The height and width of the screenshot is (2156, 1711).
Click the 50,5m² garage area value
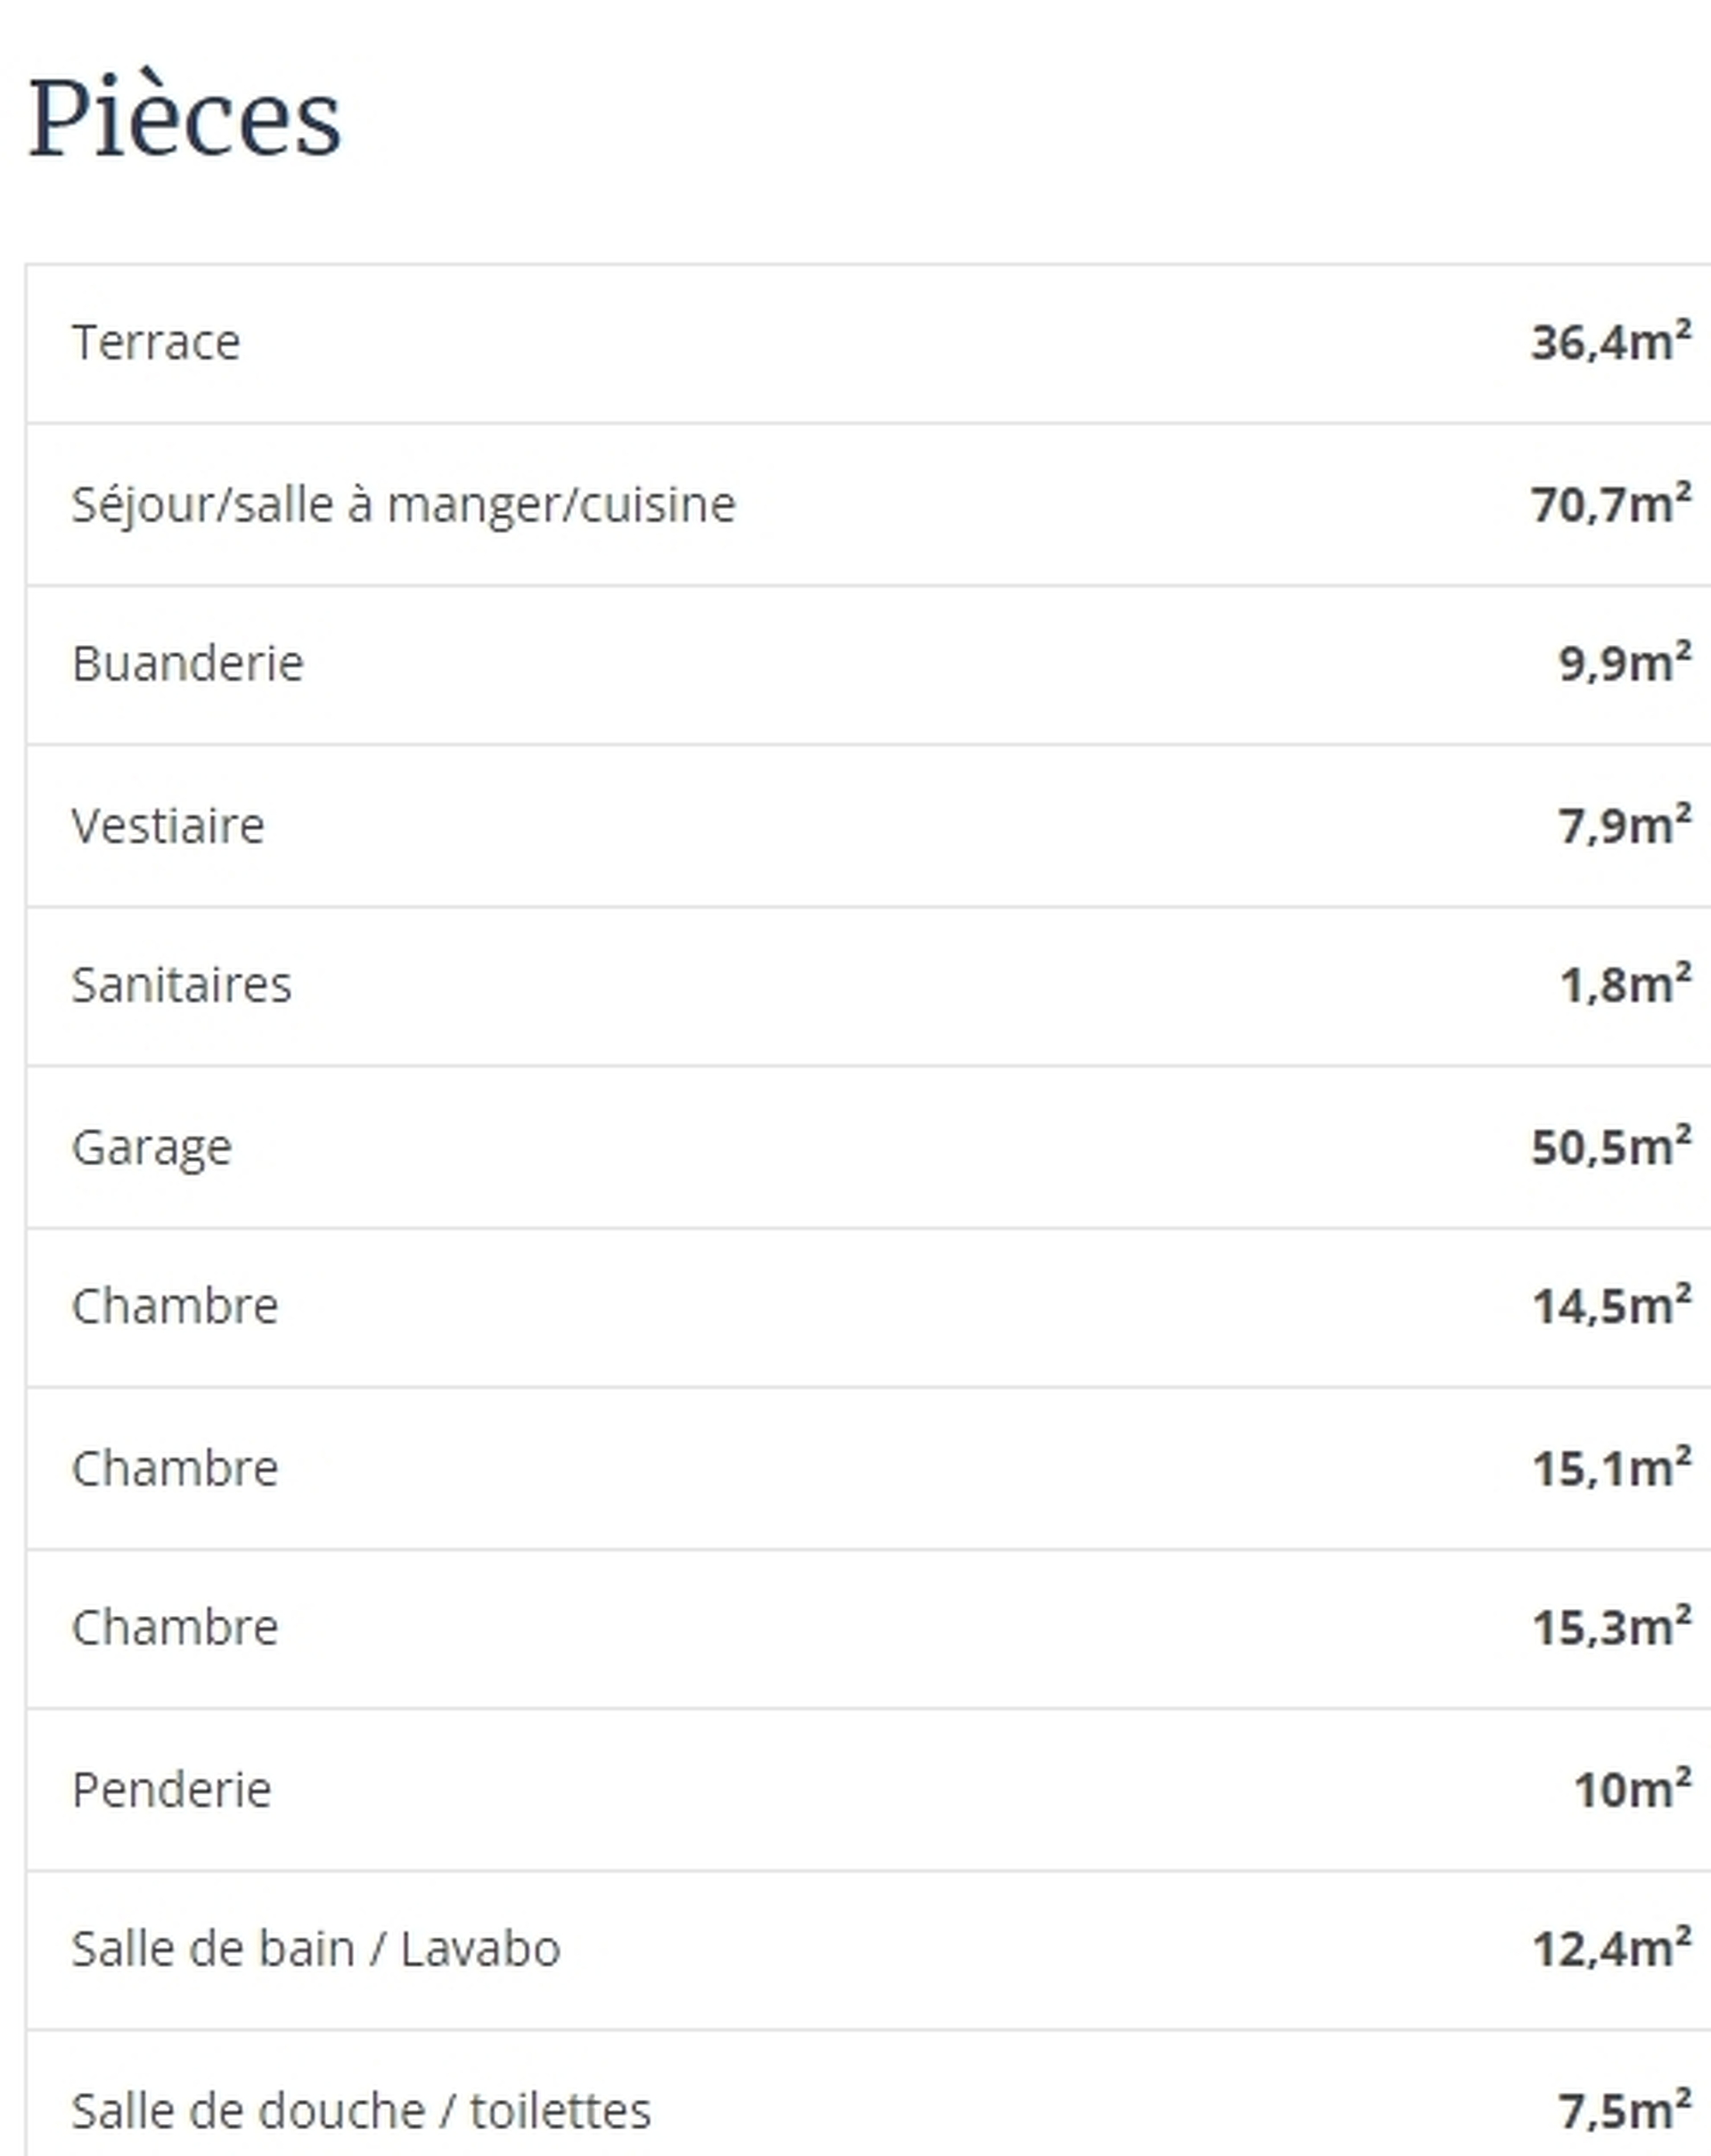pyautogui.click(x=1611, y=1147)
